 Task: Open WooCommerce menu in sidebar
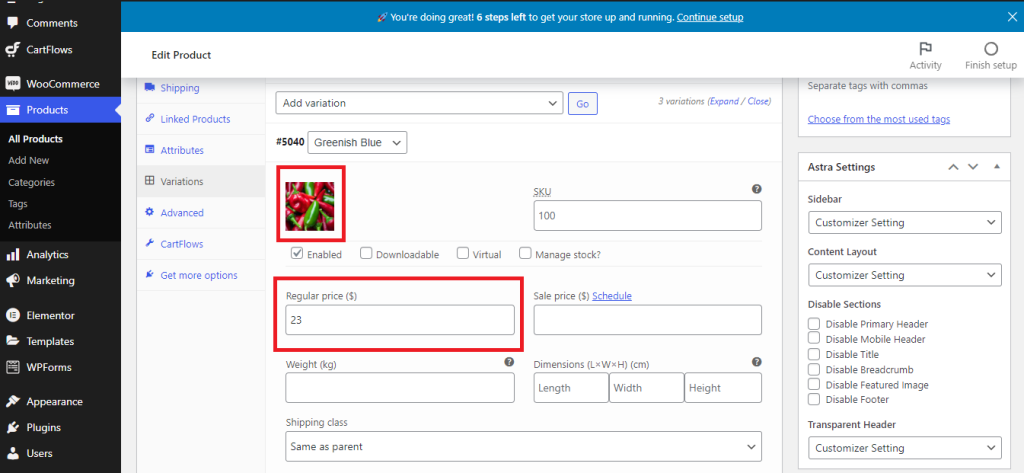(x=62, y=84)
